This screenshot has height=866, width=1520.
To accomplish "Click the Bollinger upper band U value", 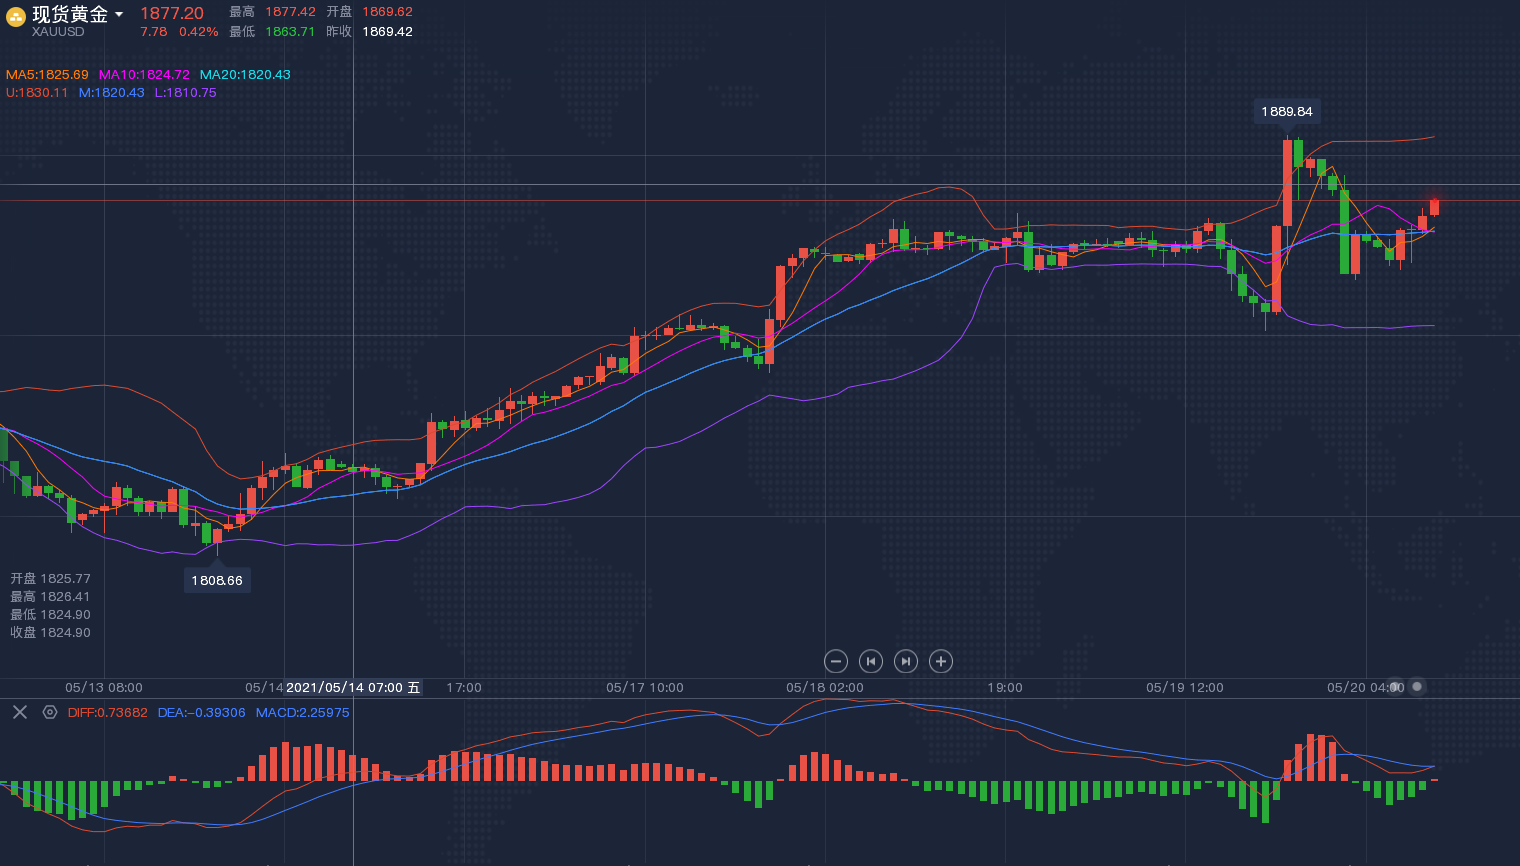I will pos(37,93).
